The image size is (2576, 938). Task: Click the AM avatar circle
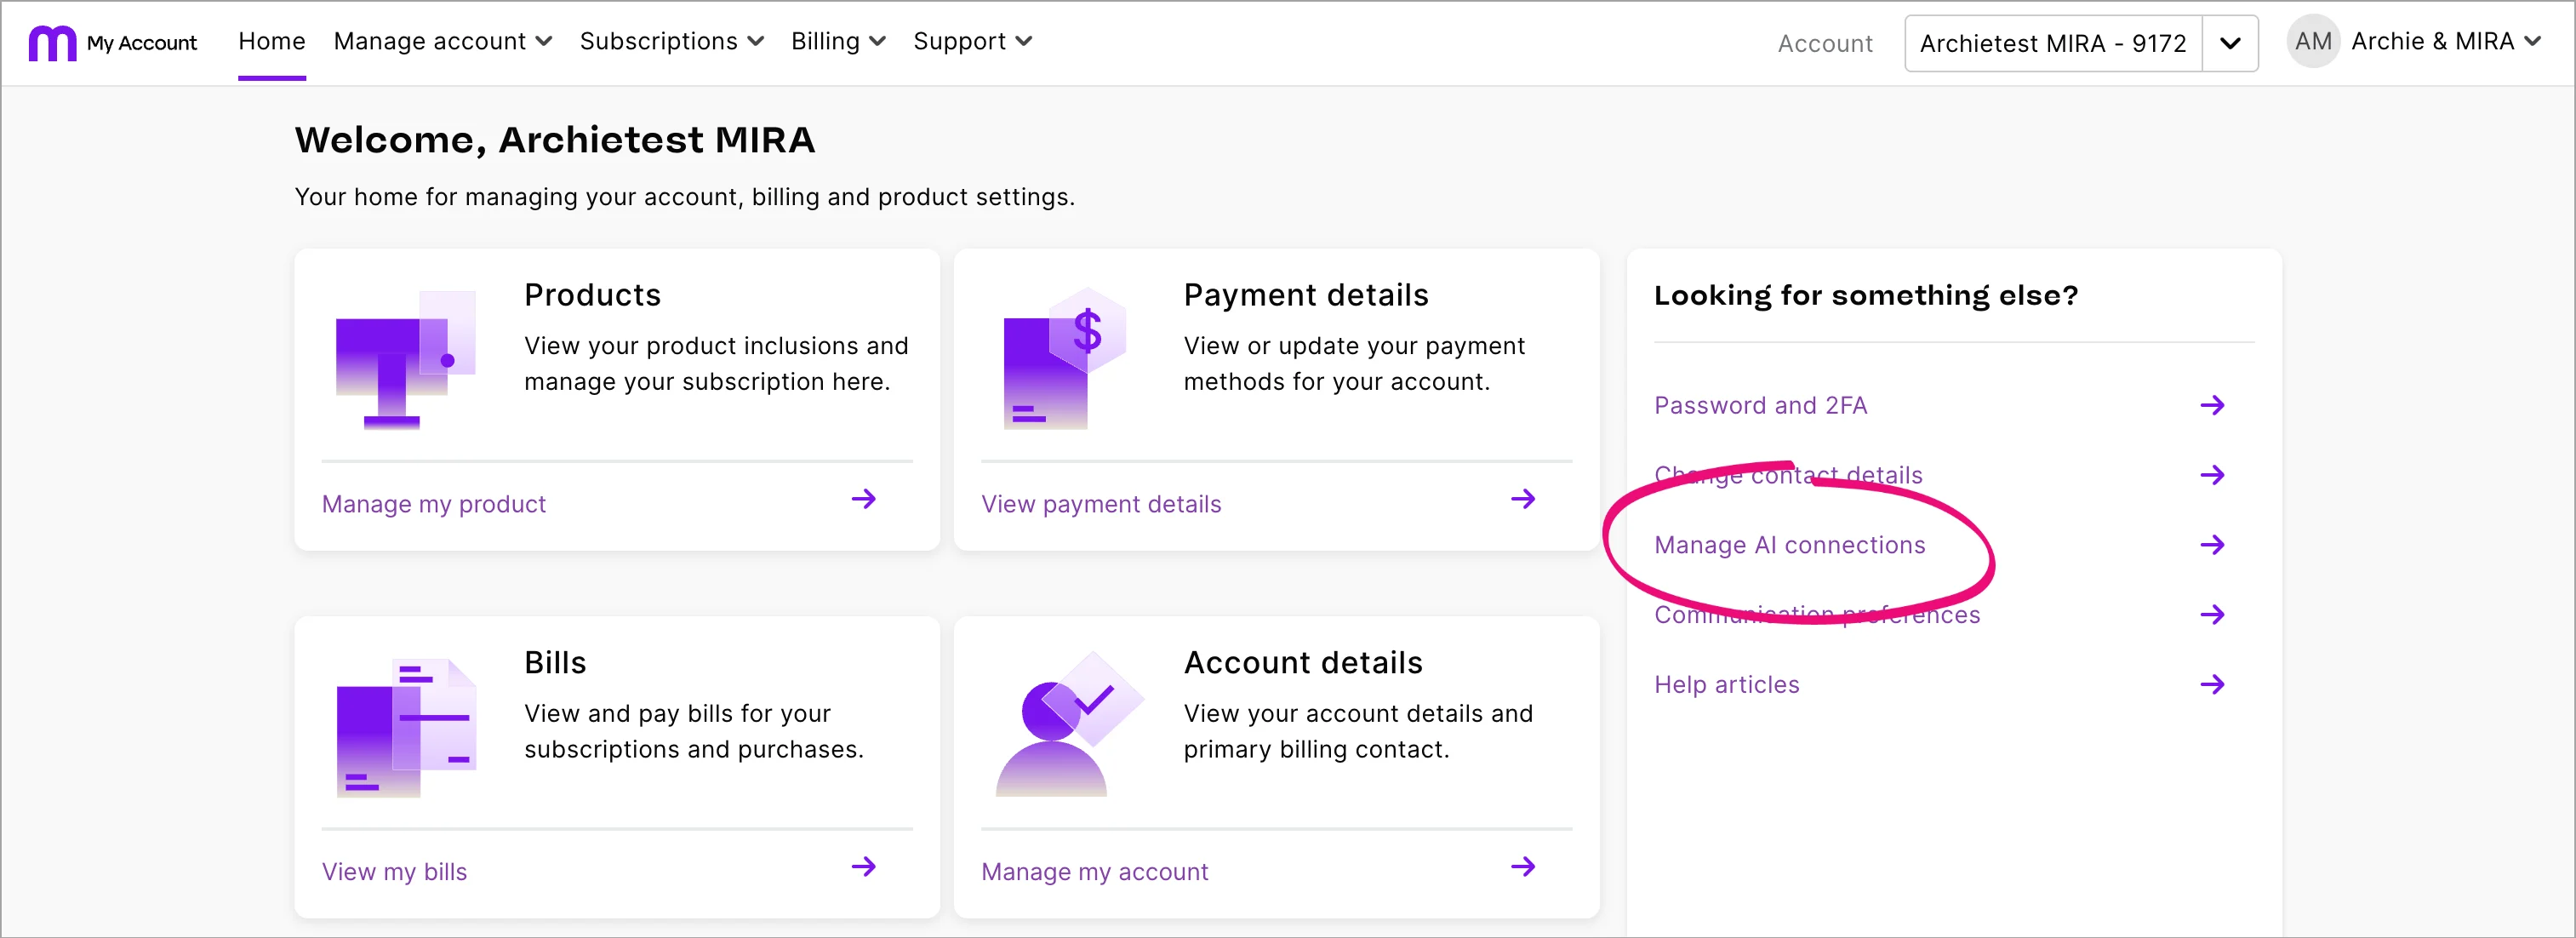pyautogui.click(x=2312, y=41)
